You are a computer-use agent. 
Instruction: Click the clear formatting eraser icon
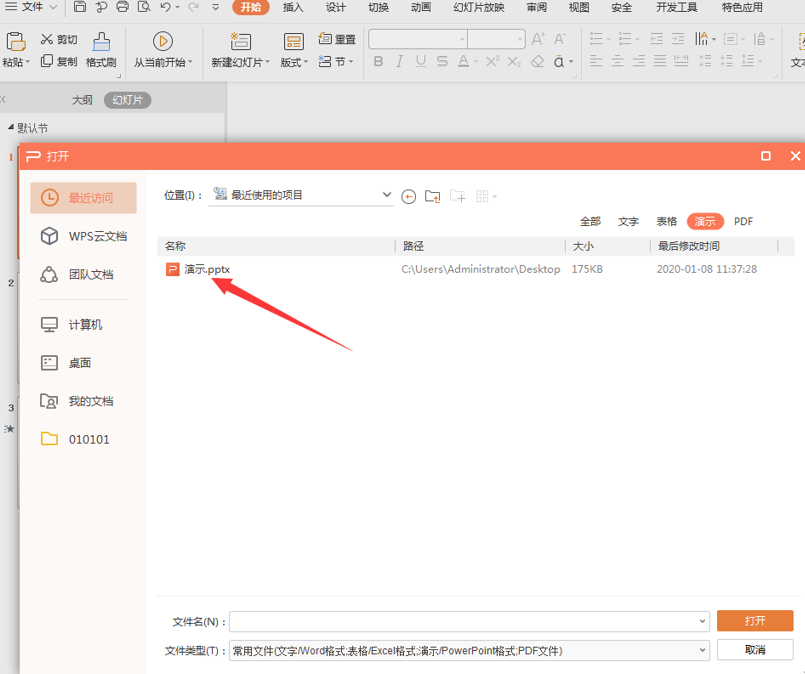click(x=537, y=62)
